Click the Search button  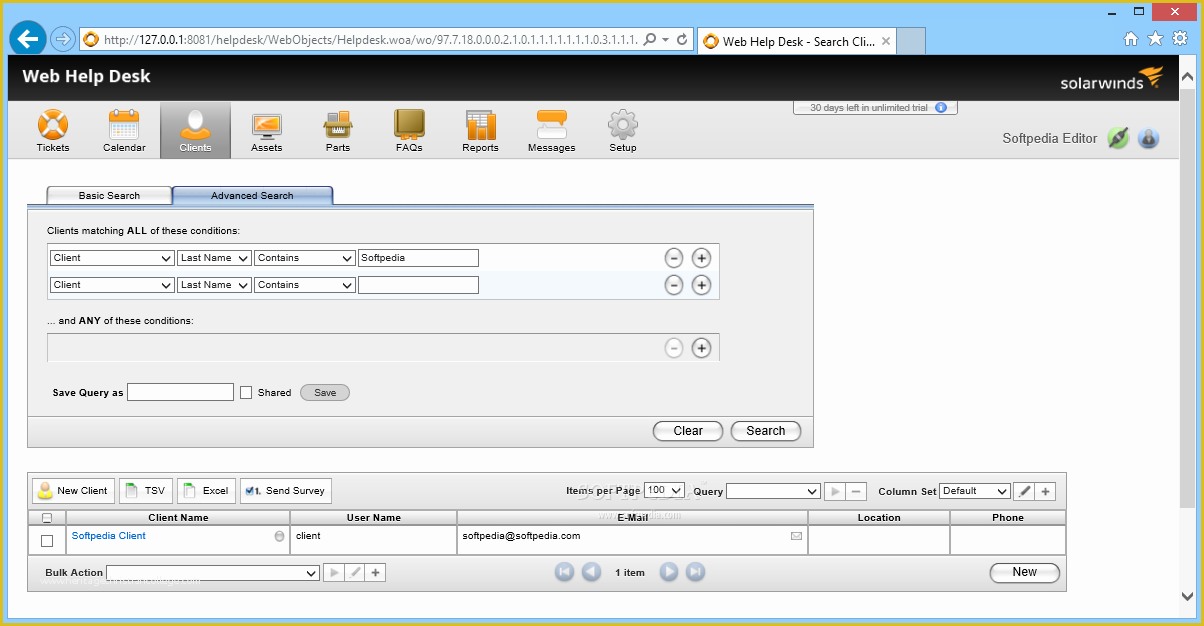pyautogui.click(x=766, y=431)
